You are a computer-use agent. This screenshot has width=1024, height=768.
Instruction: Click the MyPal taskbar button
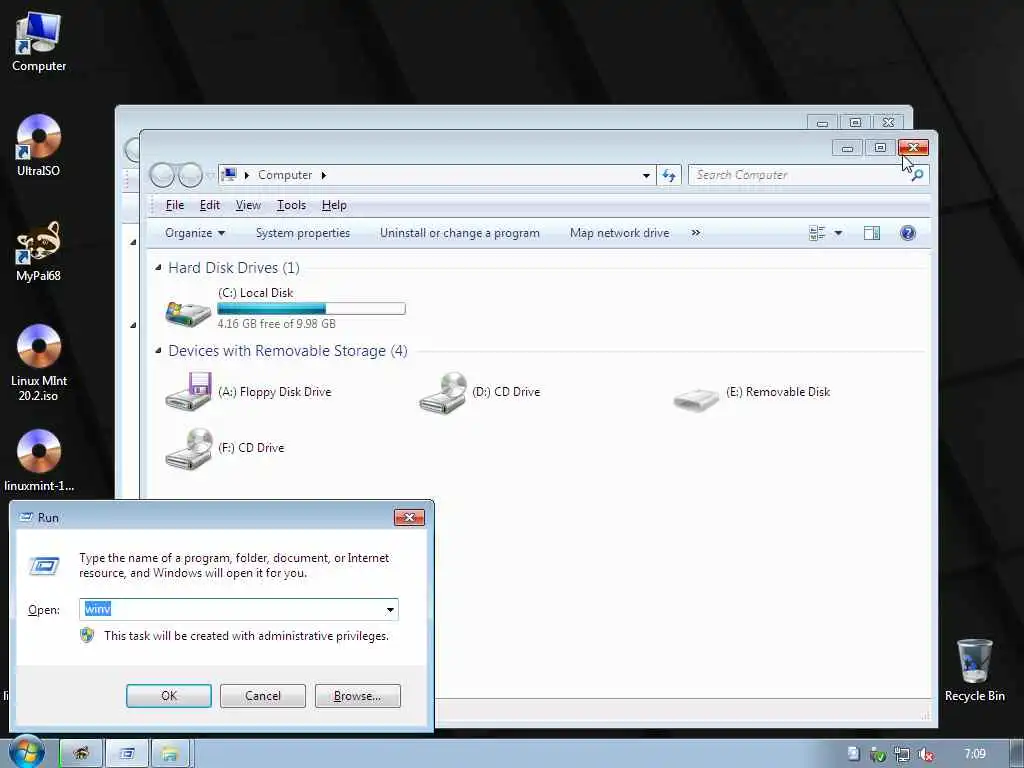82,754
